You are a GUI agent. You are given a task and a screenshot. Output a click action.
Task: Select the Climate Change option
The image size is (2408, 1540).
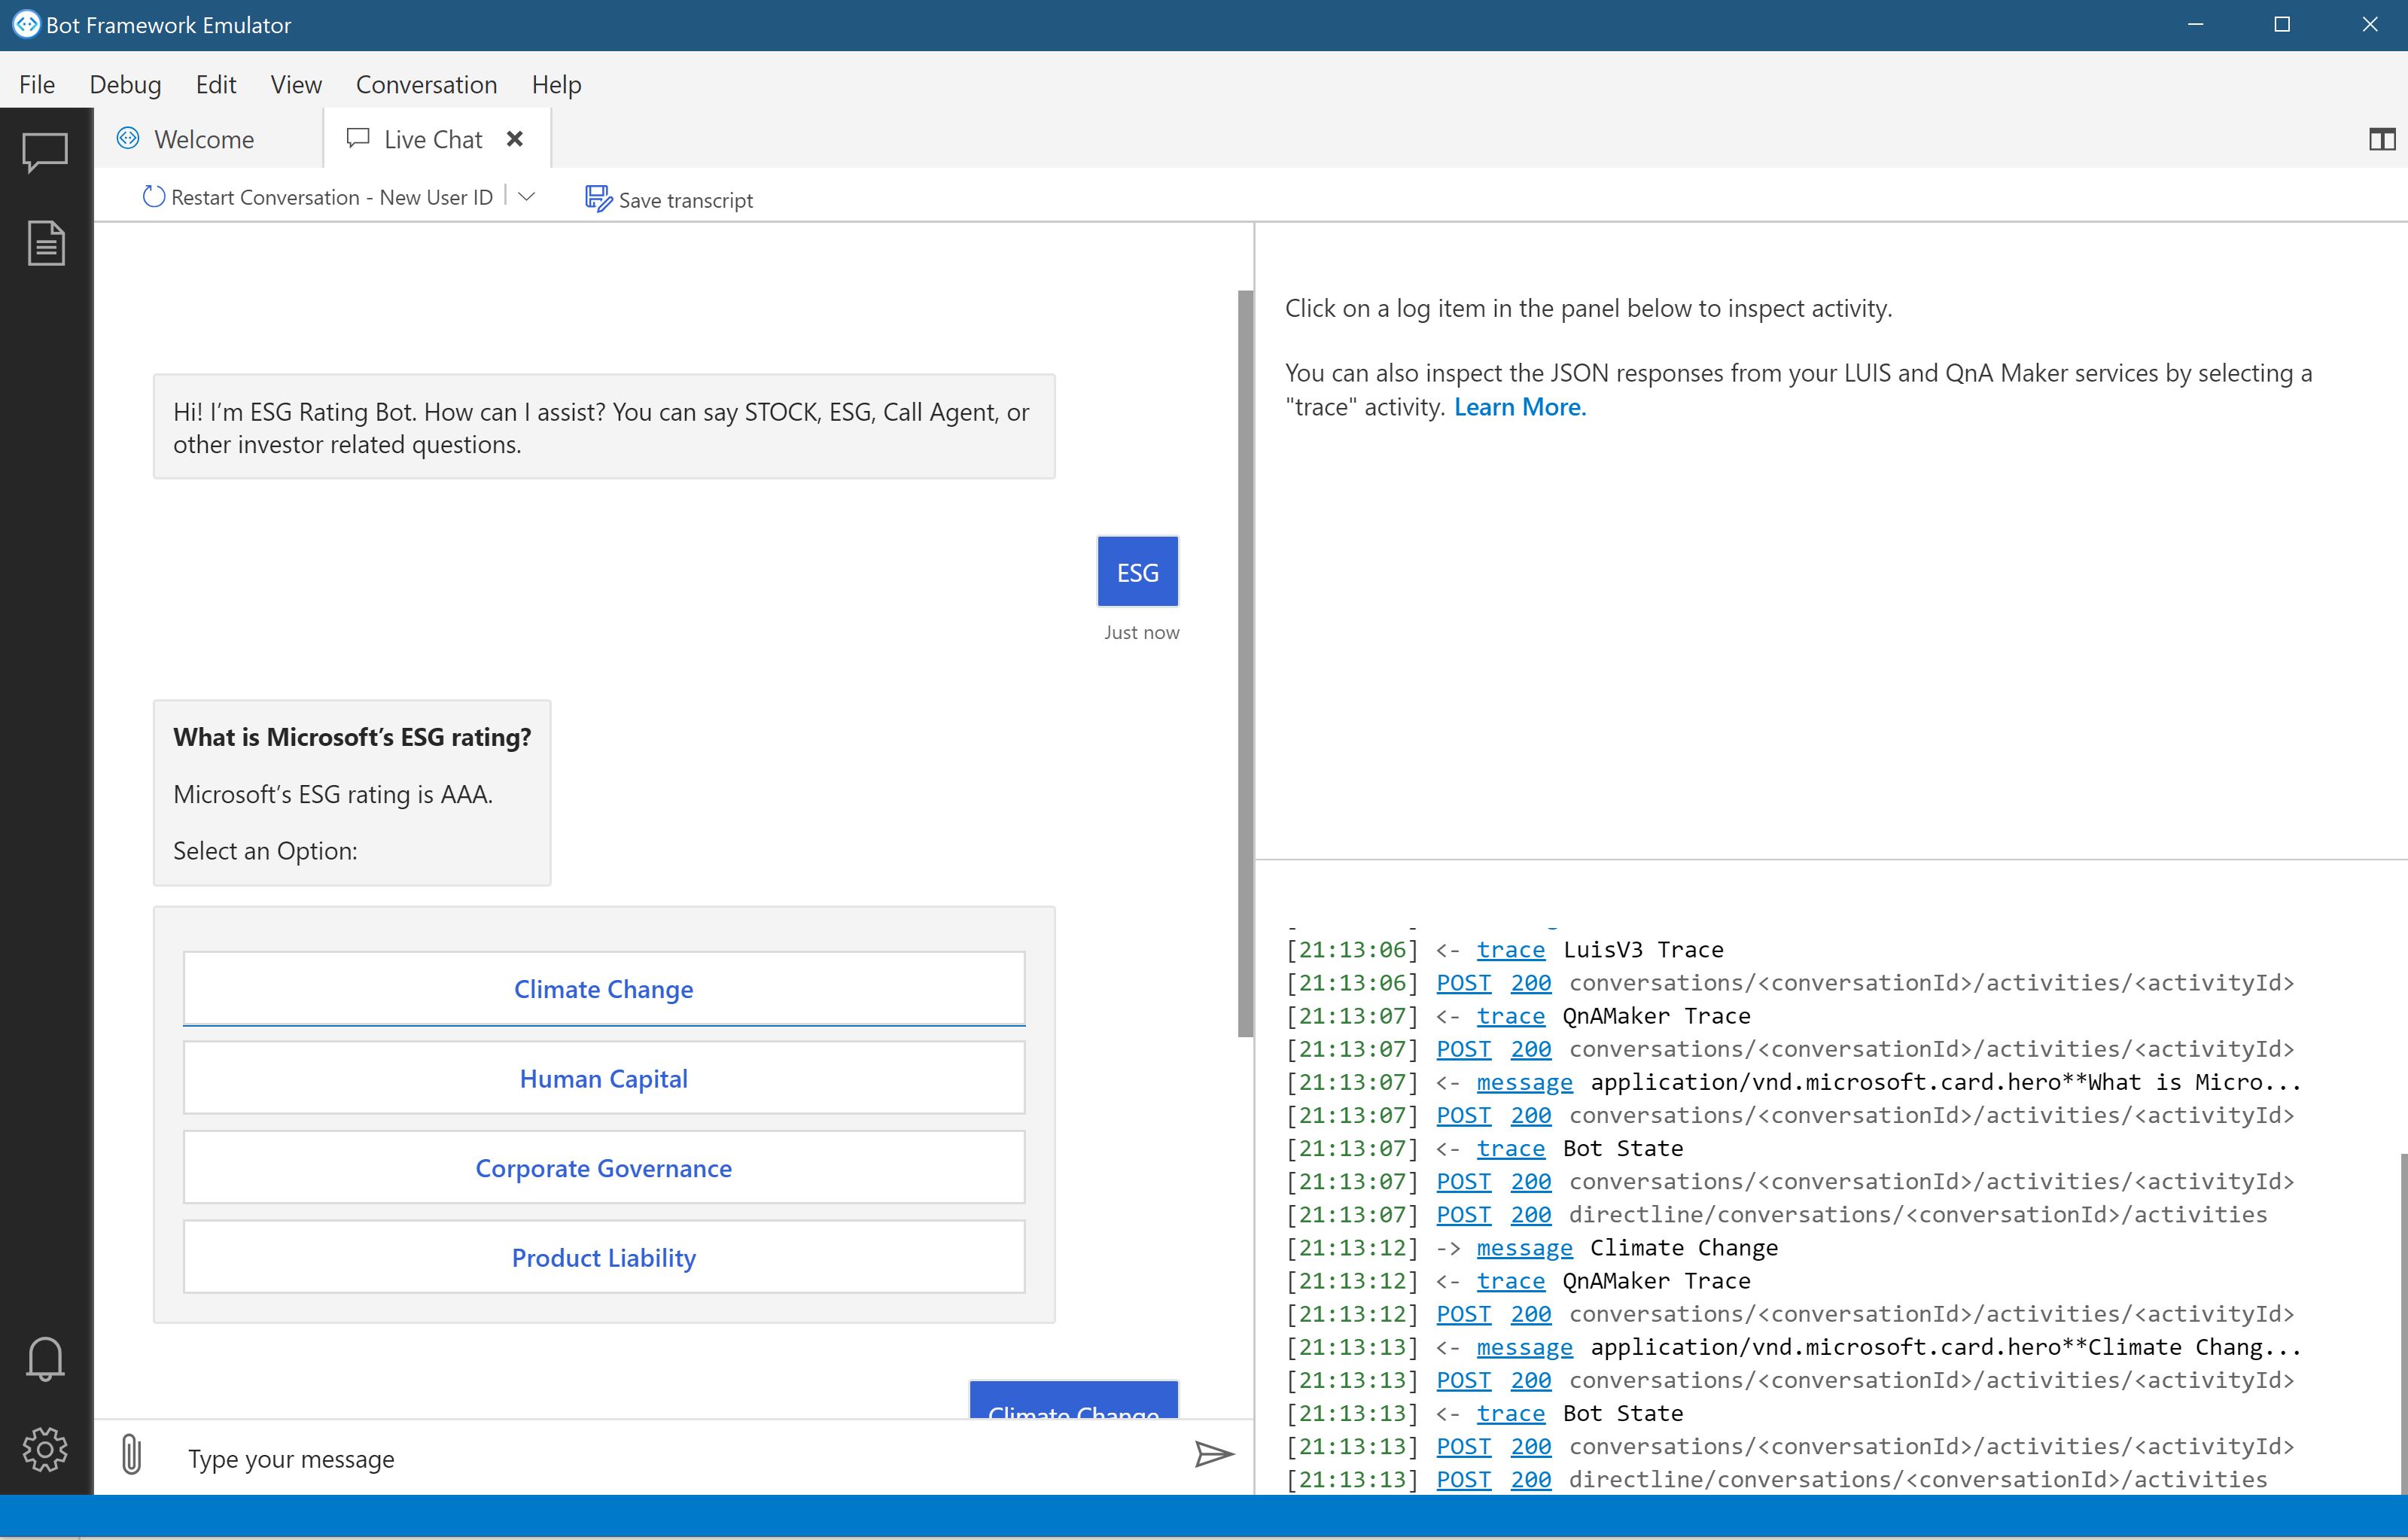point(604,988)
